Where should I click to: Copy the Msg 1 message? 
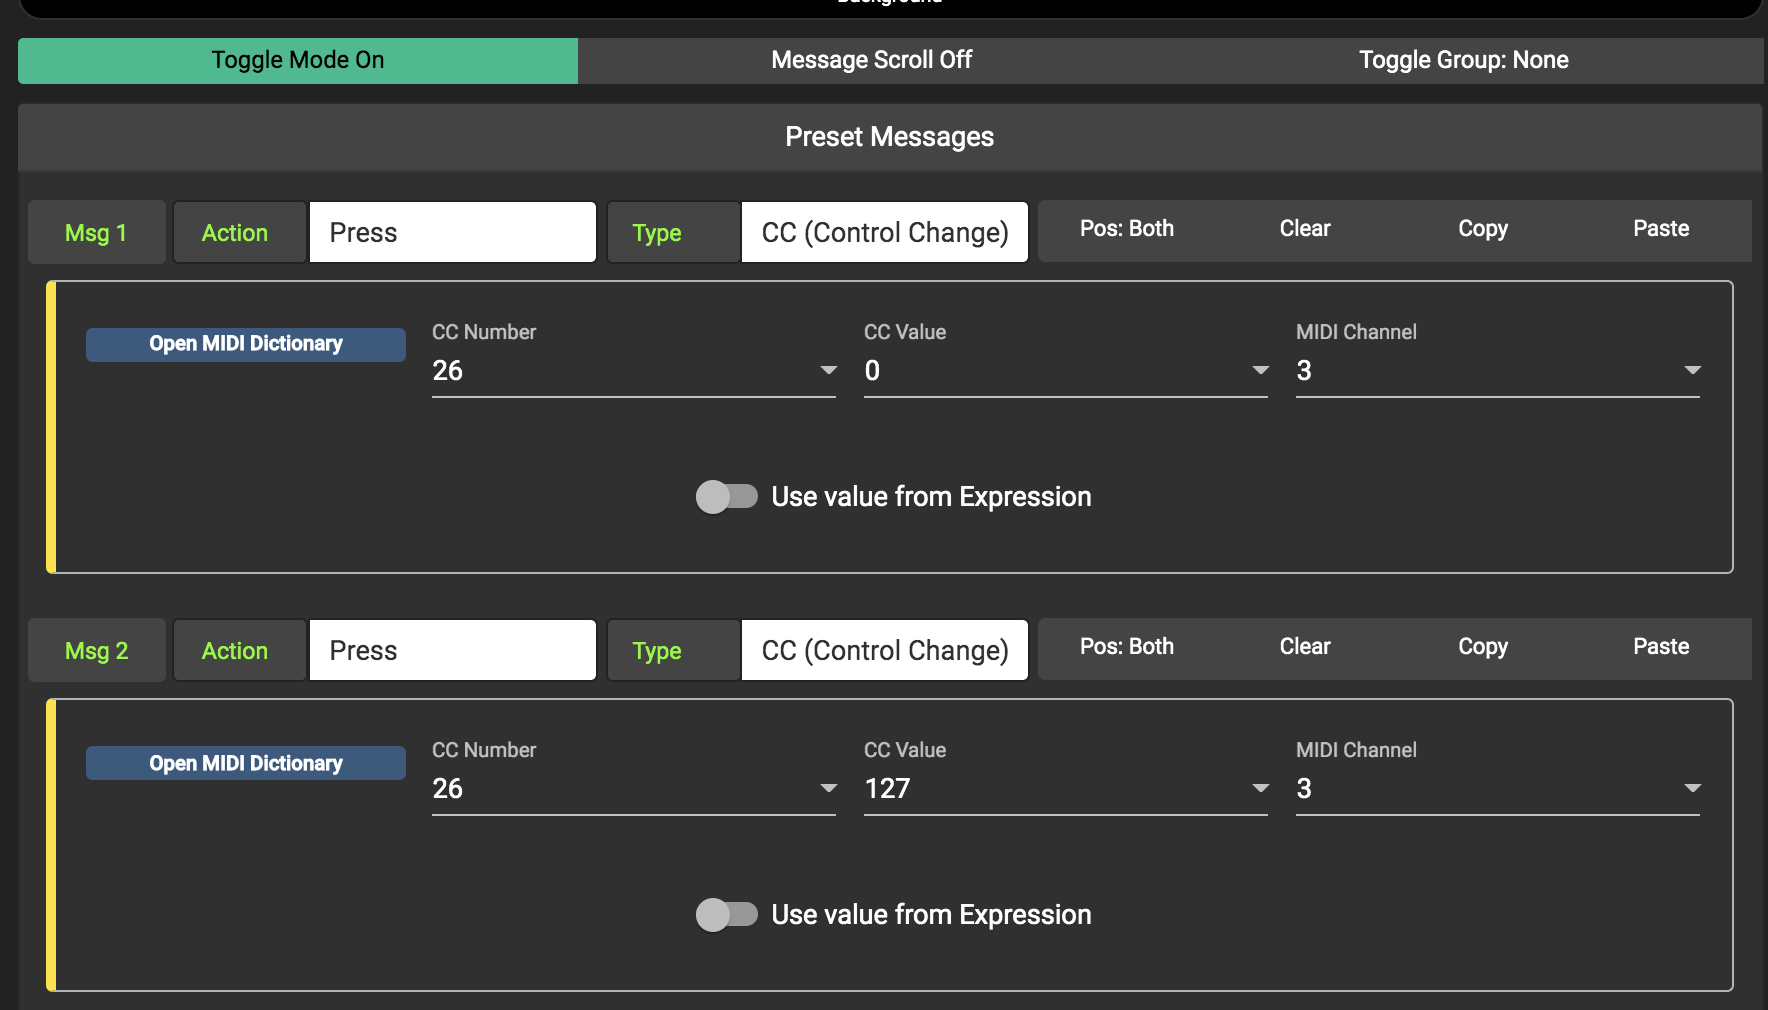pyautogui.click(x=1483, y=229)
